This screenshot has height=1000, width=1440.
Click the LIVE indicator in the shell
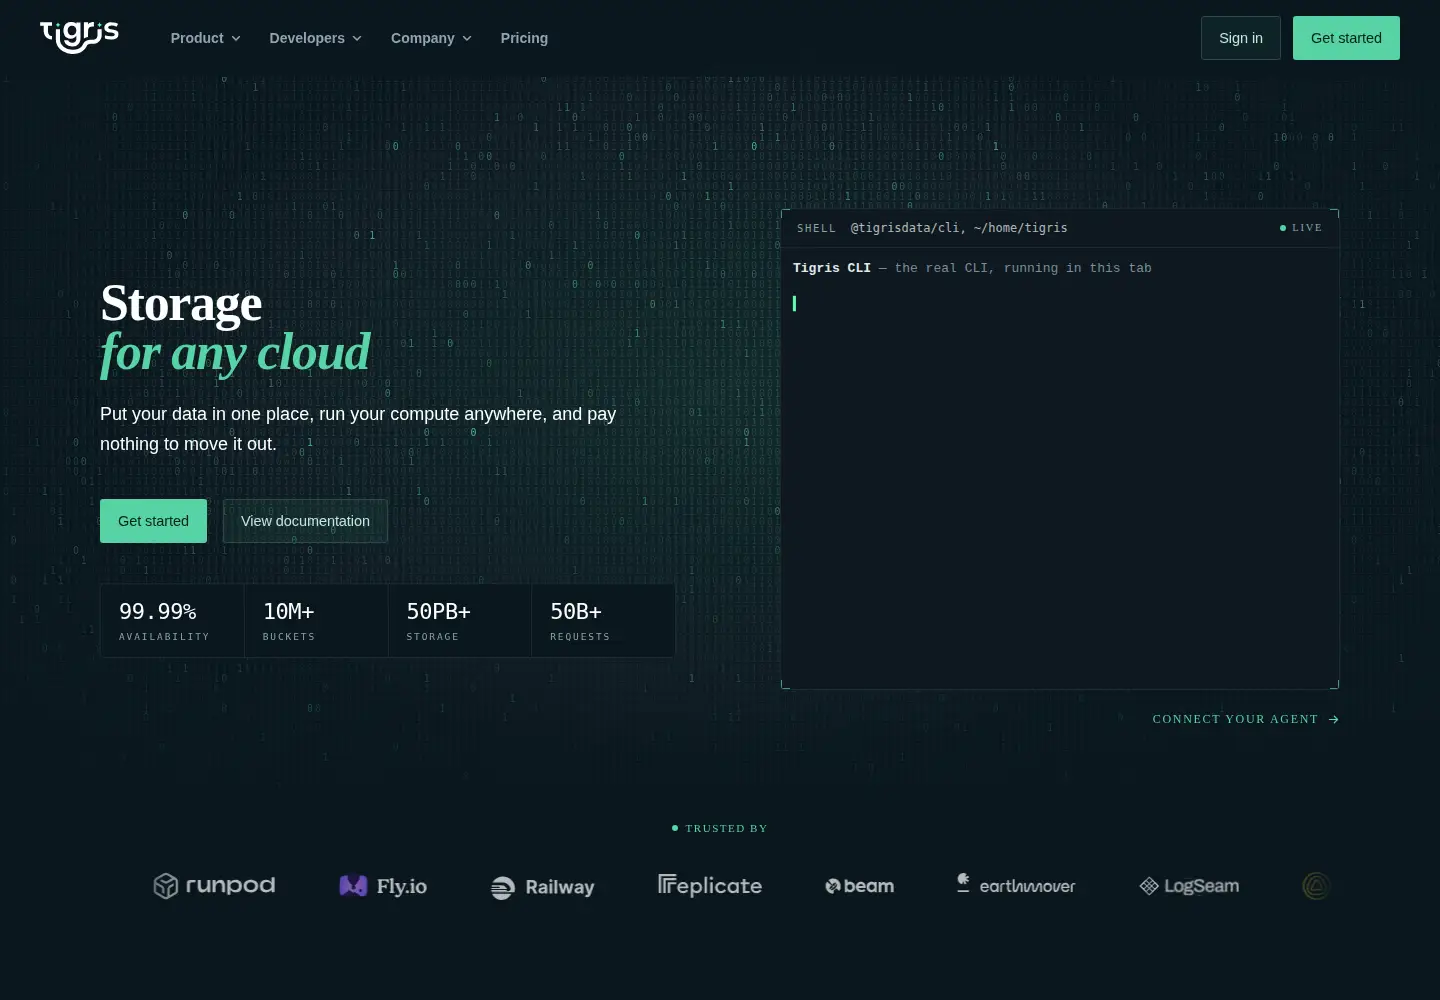(1301, 228)
